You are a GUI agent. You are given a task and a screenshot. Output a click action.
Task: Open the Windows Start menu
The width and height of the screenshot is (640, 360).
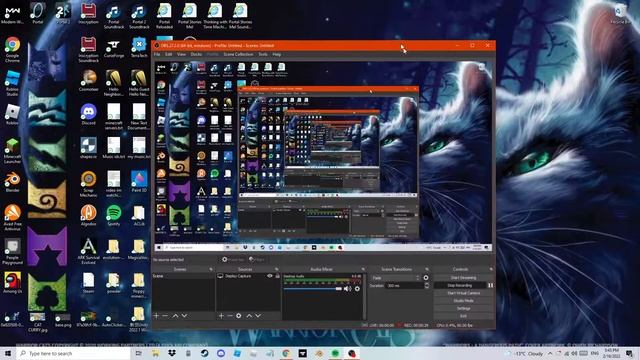8,353
